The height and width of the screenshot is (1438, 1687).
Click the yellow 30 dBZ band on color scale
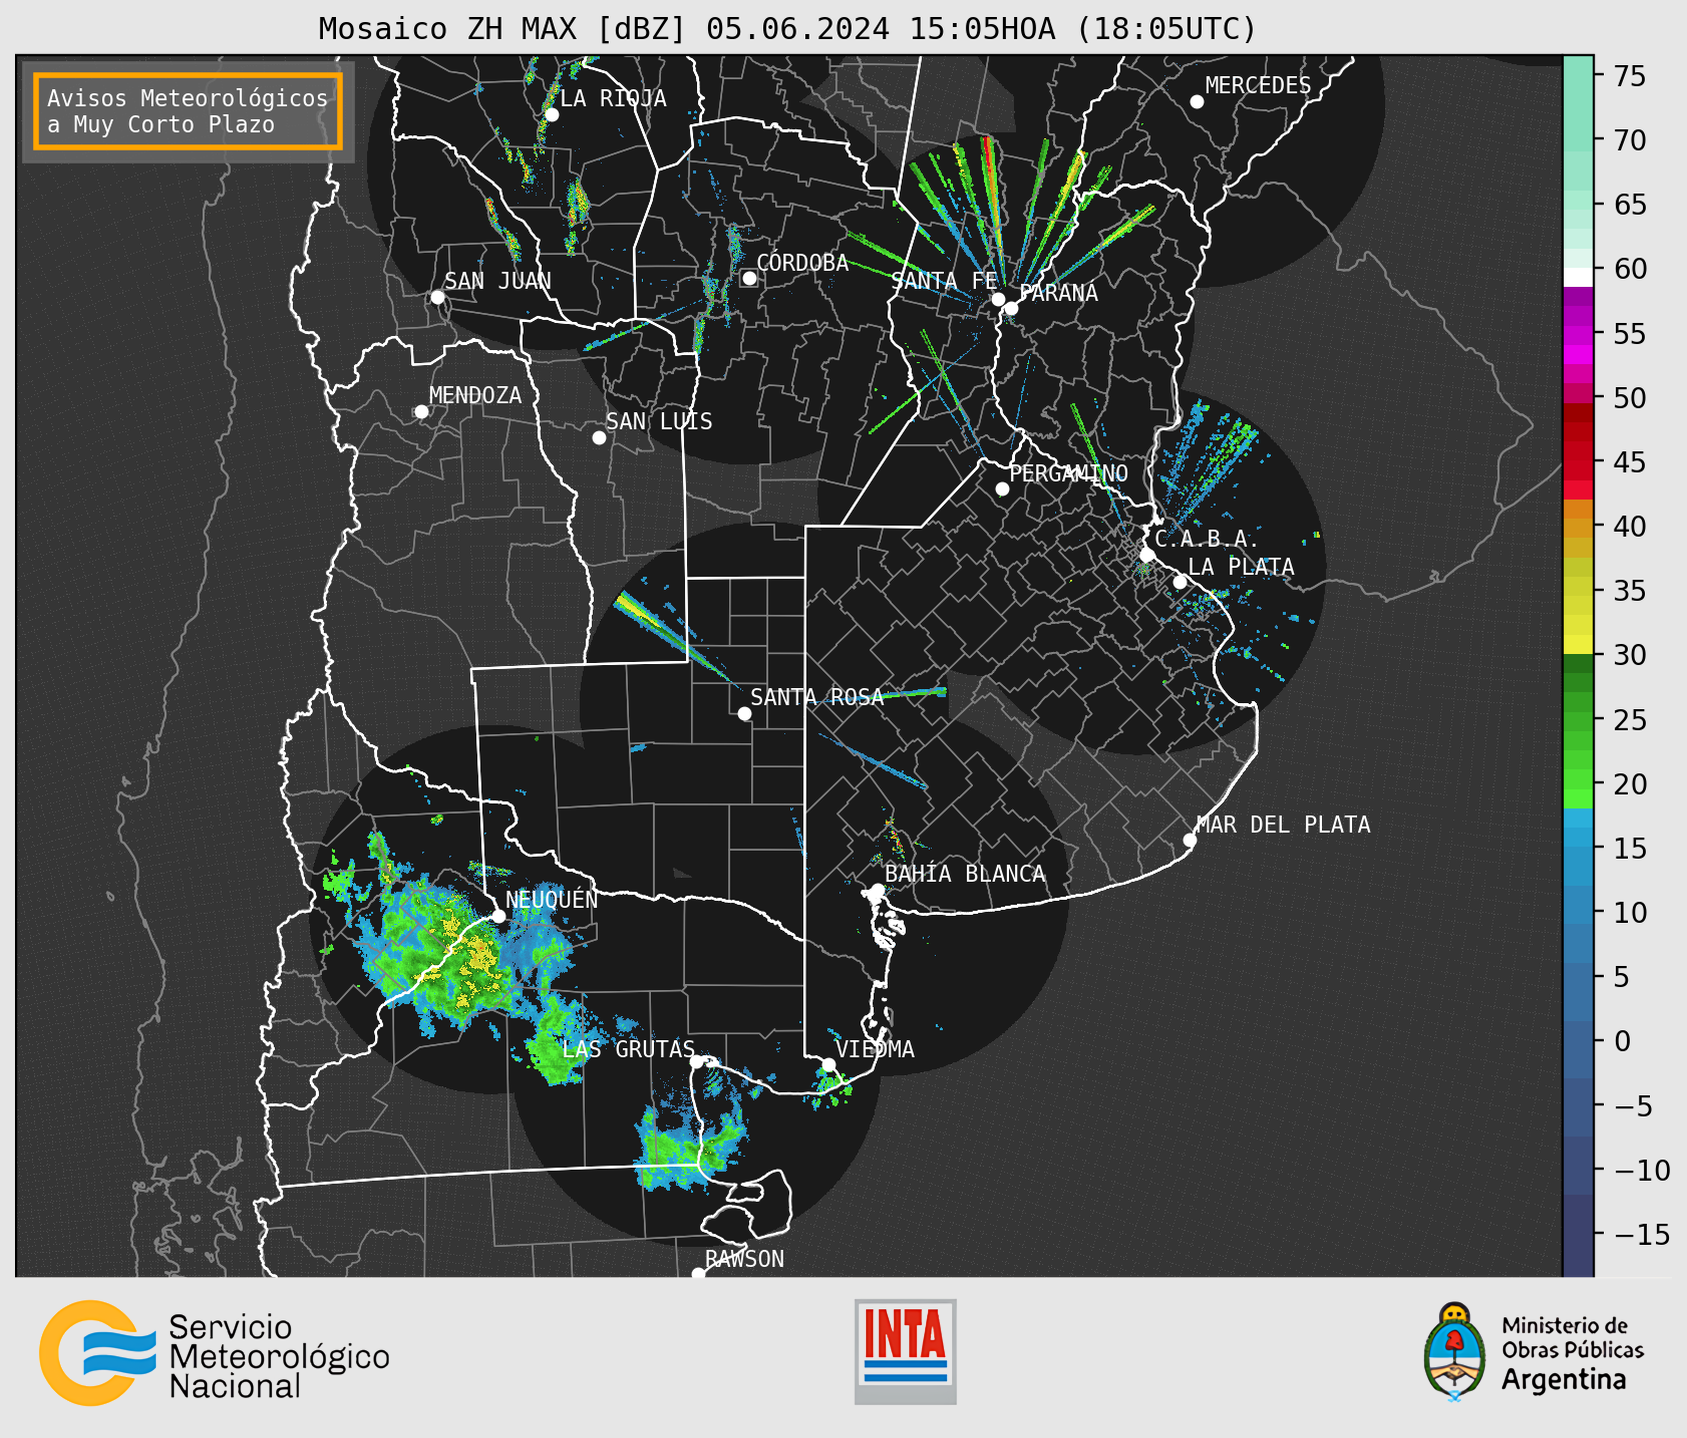(x=1578, y=644)
